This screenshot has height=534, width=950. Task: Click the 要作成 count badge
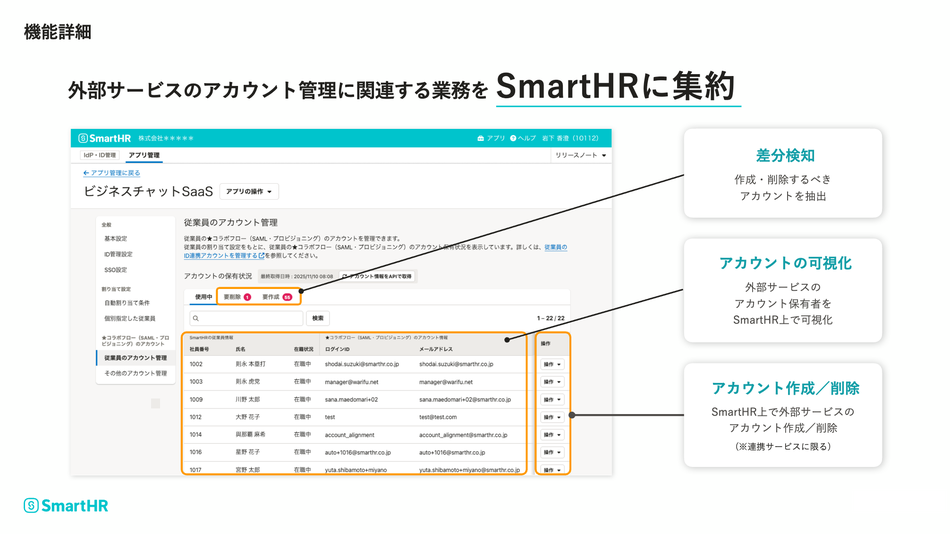[x=287, y=297]
